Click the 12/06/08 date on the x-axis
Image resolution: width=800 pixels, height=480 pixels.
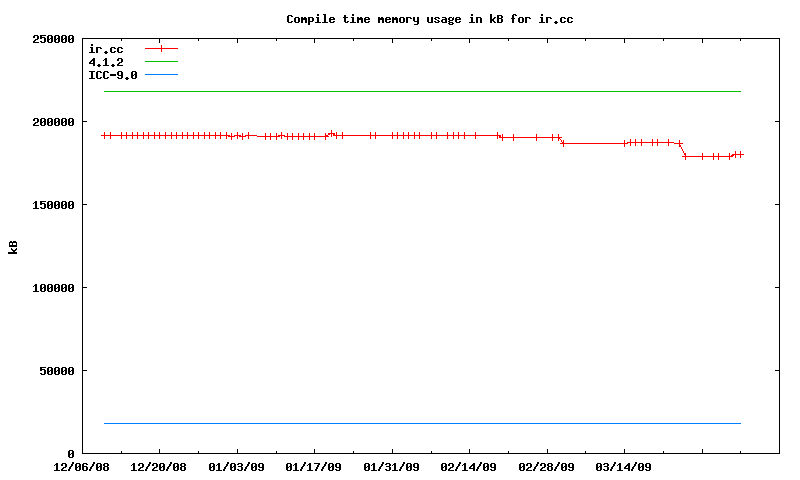[x=81, y=467]
